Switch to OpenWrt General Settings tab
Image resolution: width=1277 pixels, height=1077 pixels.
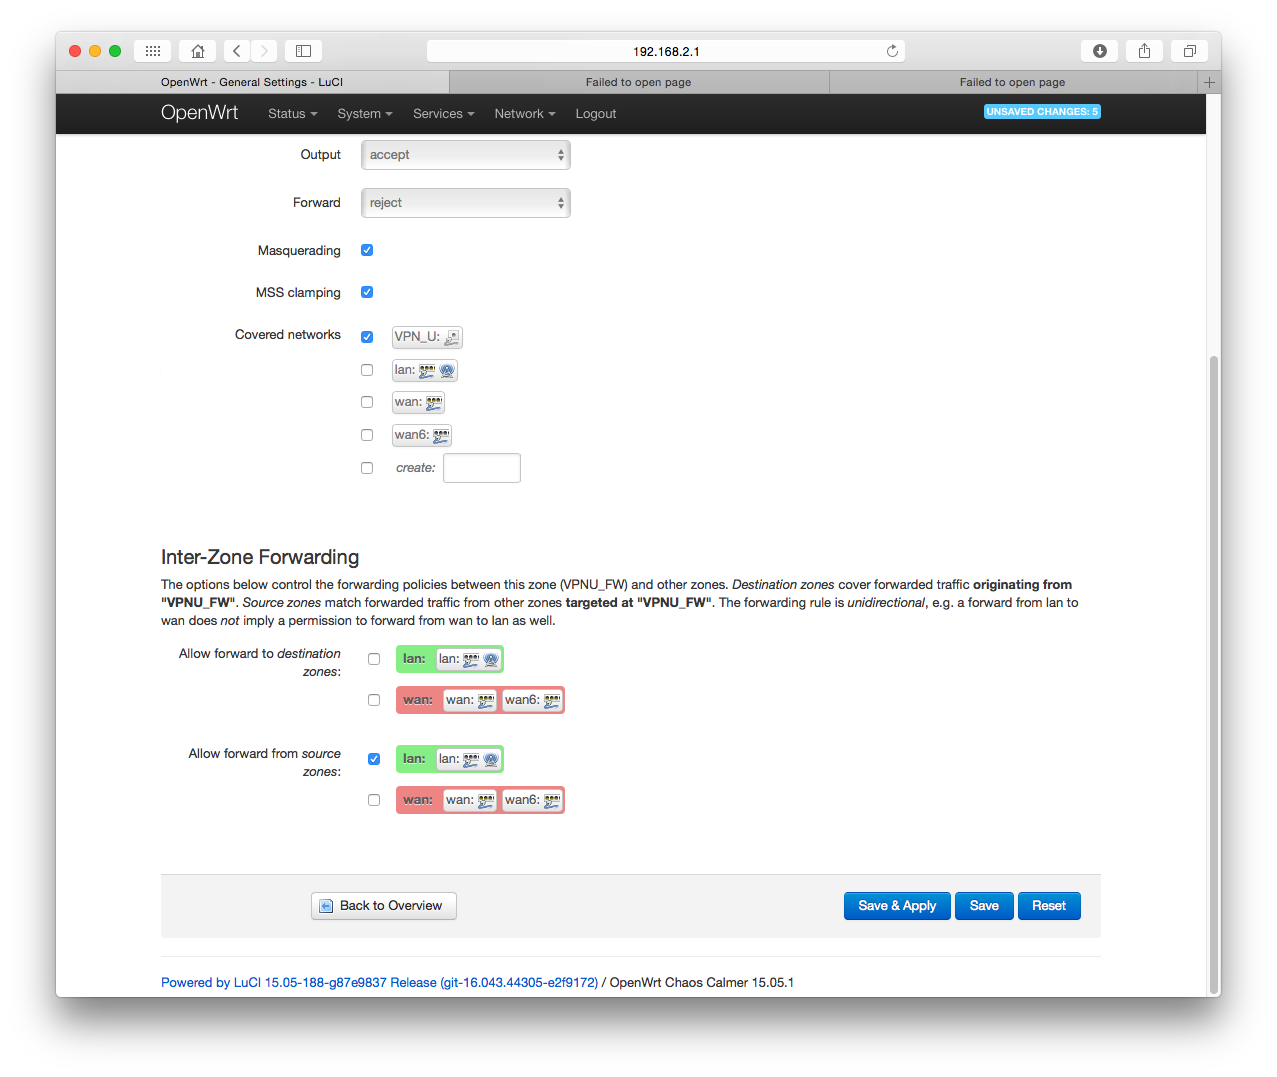click(x=252, y=82)
